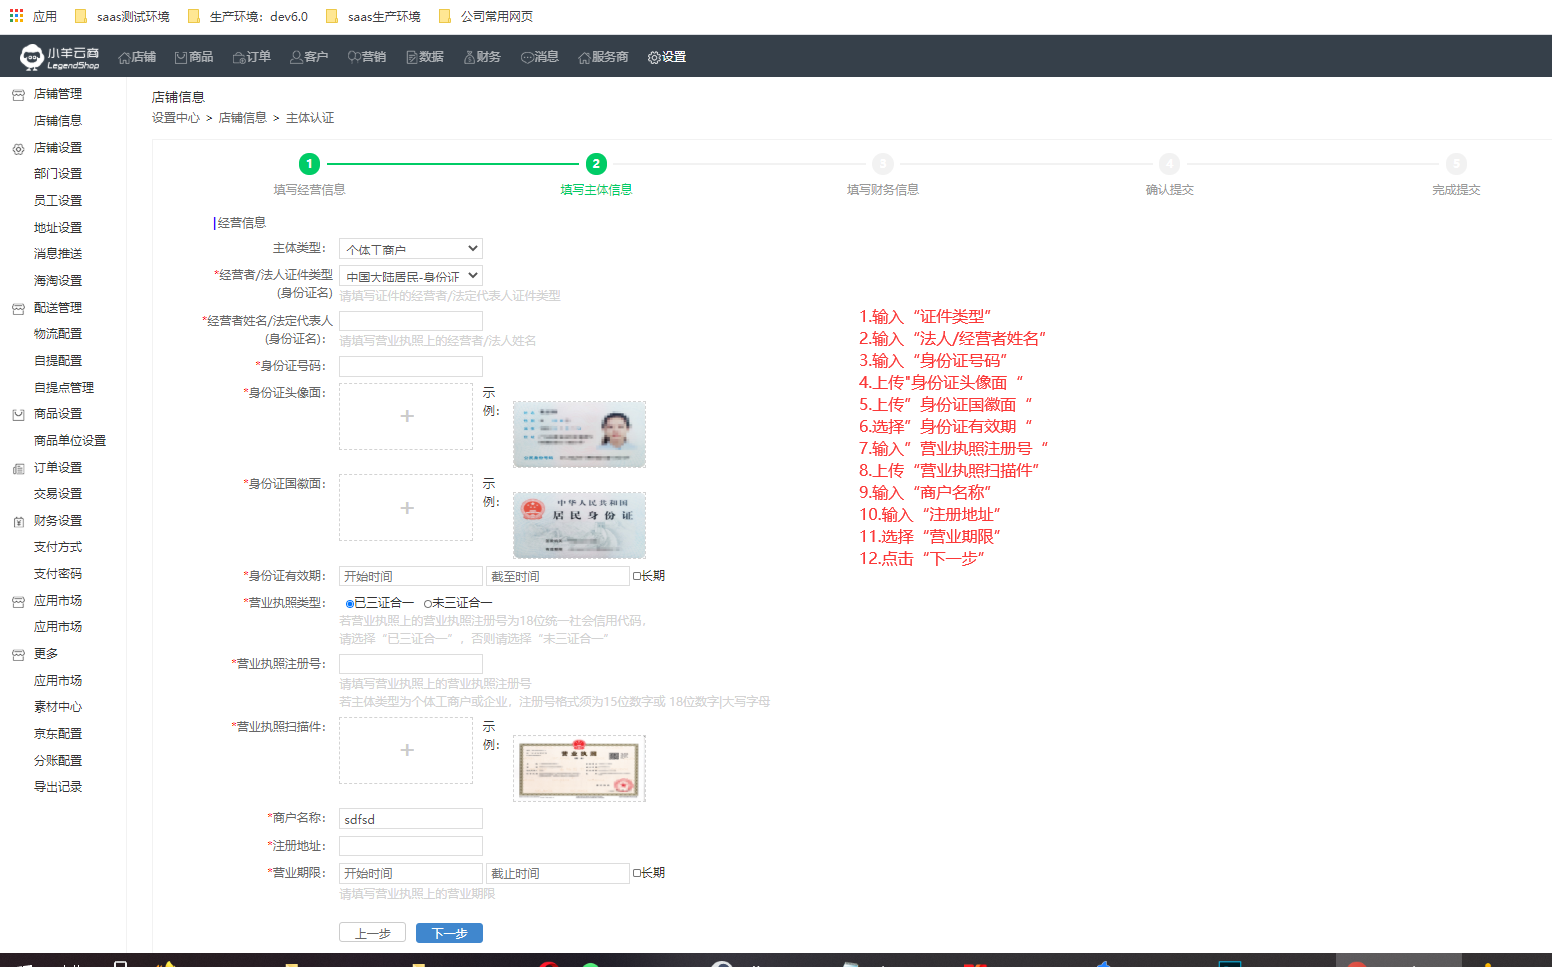1552x967 pixels.
Task: Open the 主体类型 dropdown
Action: (411, 249)
